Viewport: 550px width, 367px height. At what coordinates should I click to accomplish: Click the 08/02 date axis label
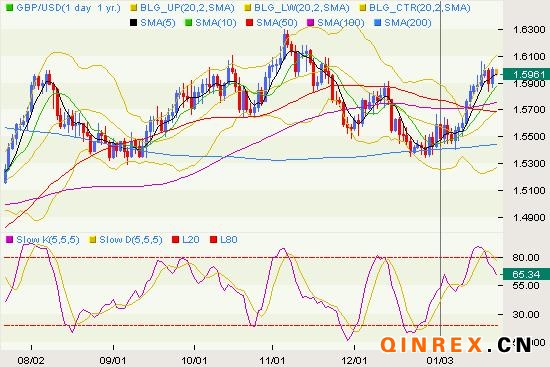tap(31, 360)
